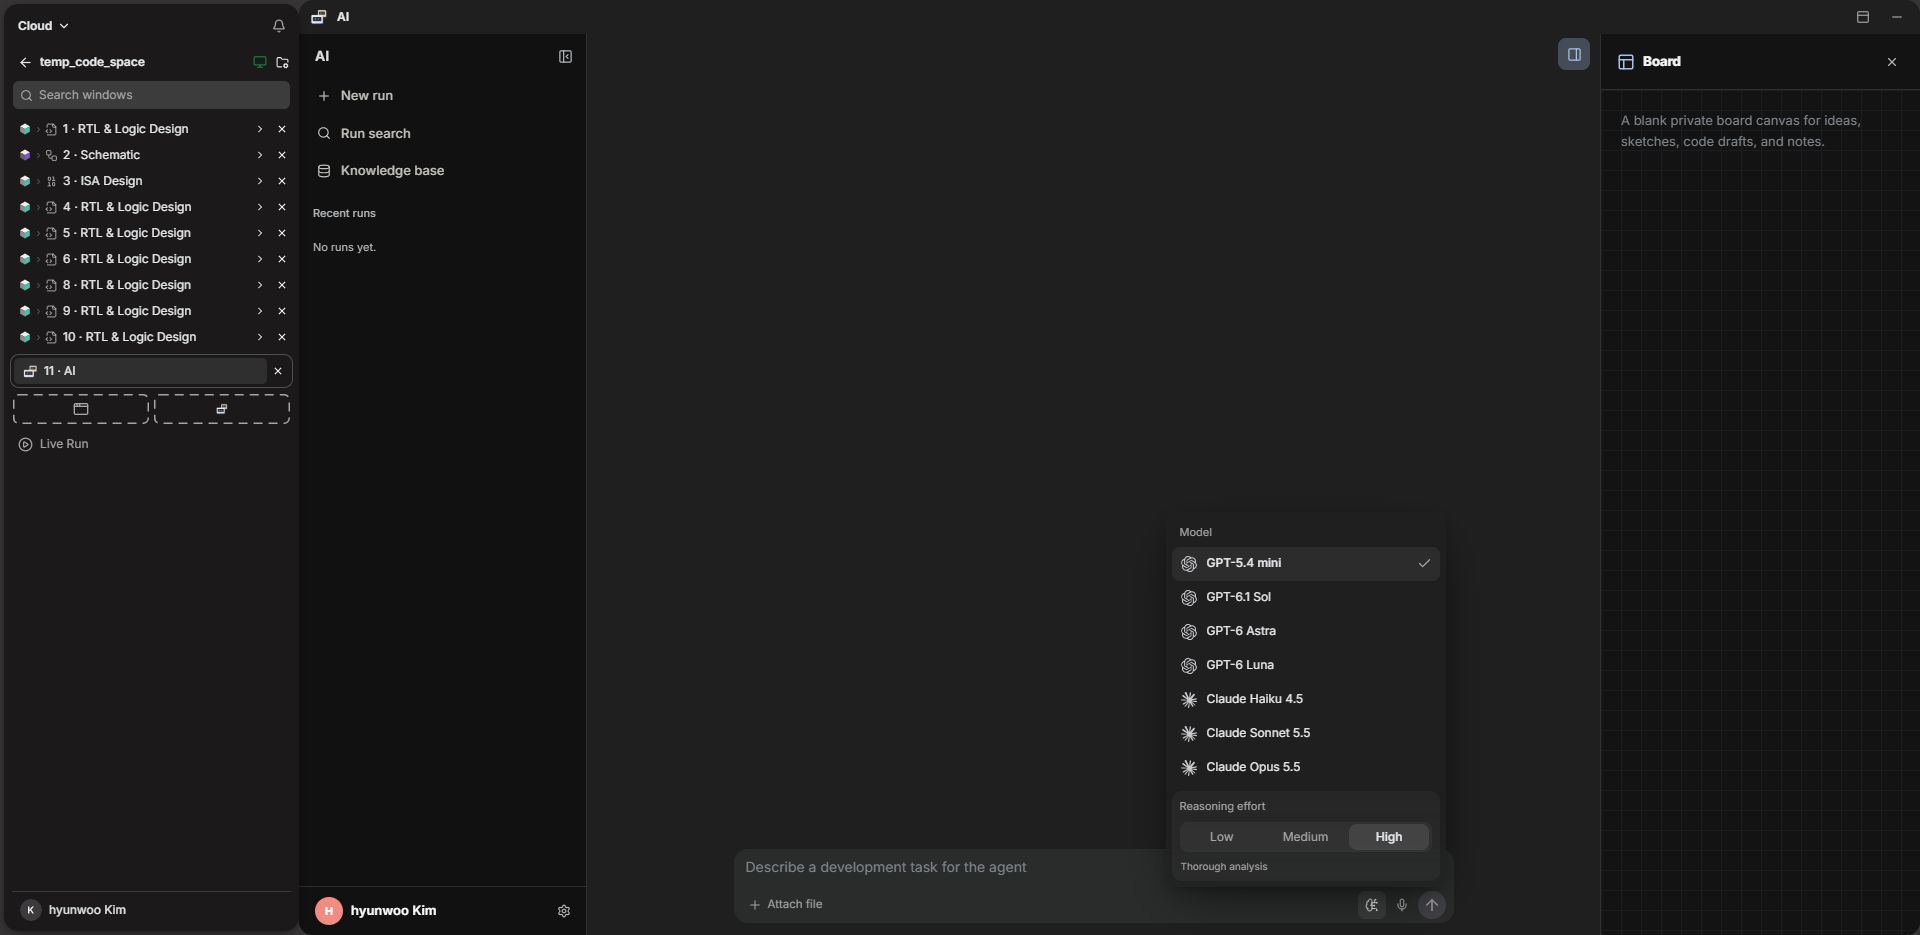The height and width of the screenshot is (935, 1920).
Task: Close window 10 · RTL & Logic Design
Action: tap(281, 337)
